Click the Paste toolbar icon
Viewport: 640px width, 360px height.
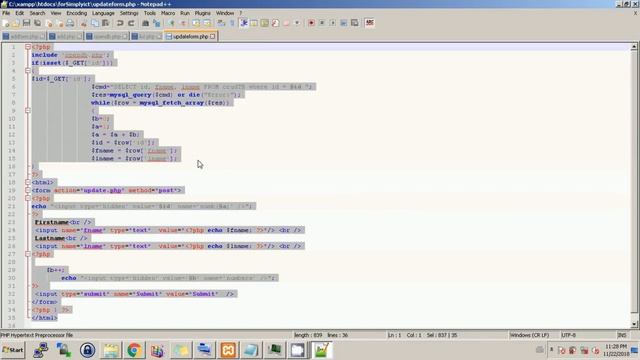(105, 23)
